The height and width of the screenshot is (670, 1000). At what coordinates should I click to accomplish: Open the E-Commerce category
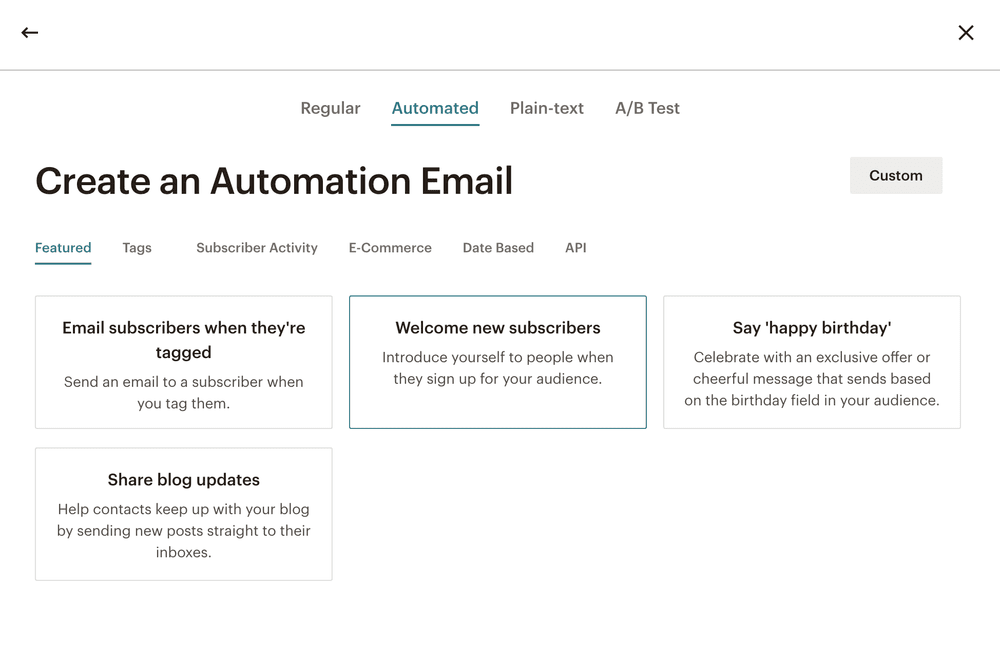(389, 247)
